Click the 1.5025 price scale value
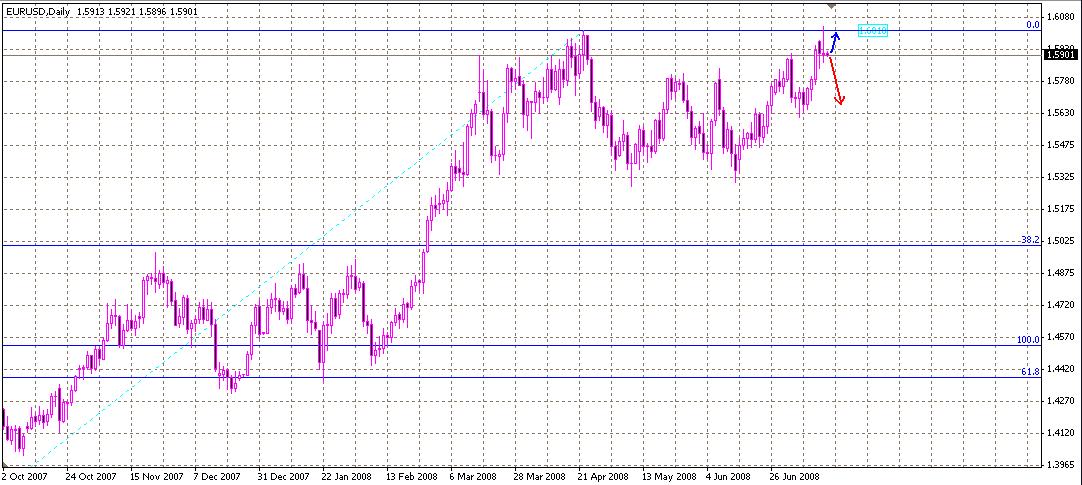 click(x=1061, y=241)
